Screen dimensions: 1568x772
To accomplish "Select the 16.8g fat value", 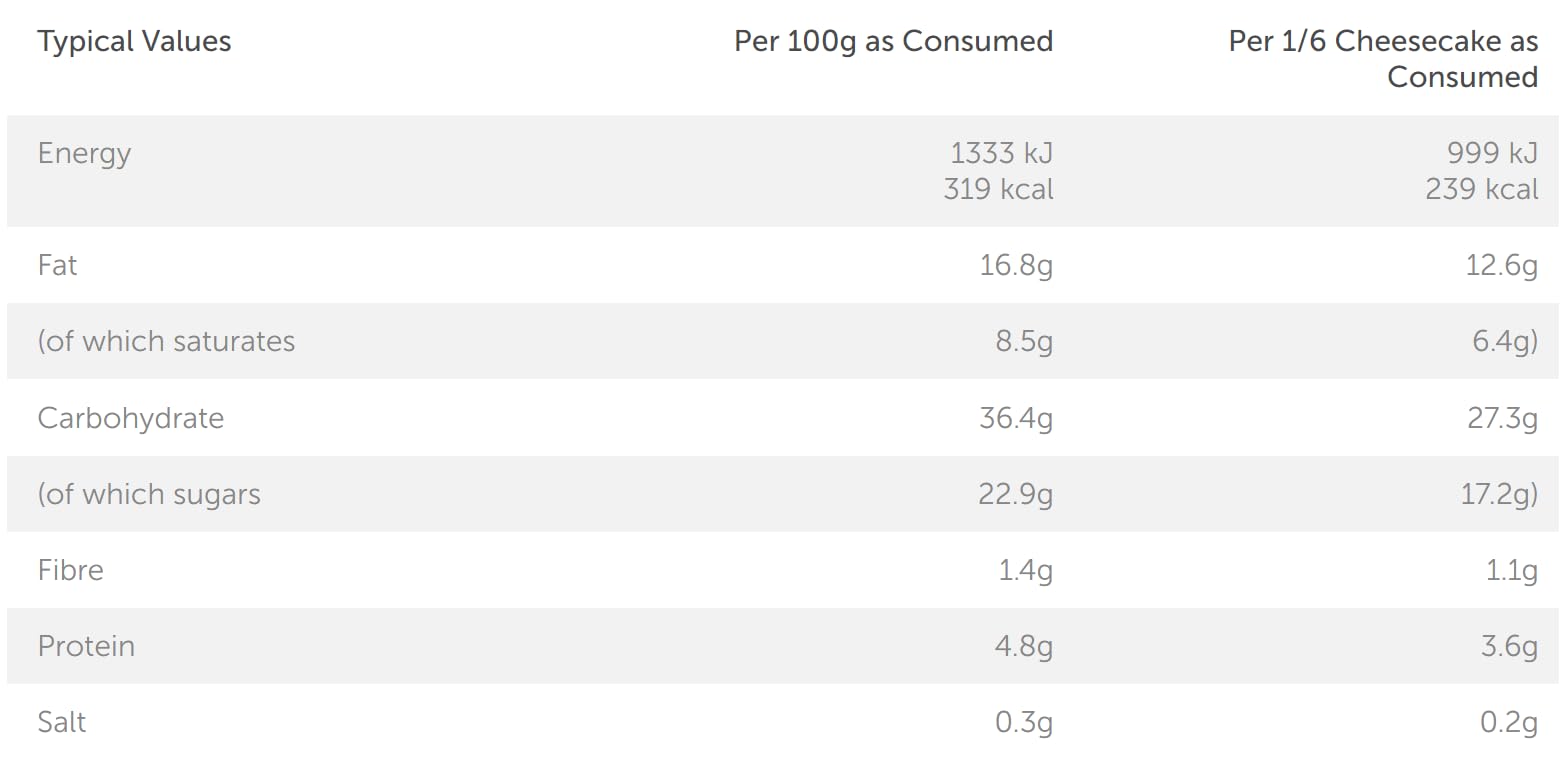I will click(1016, 266).
